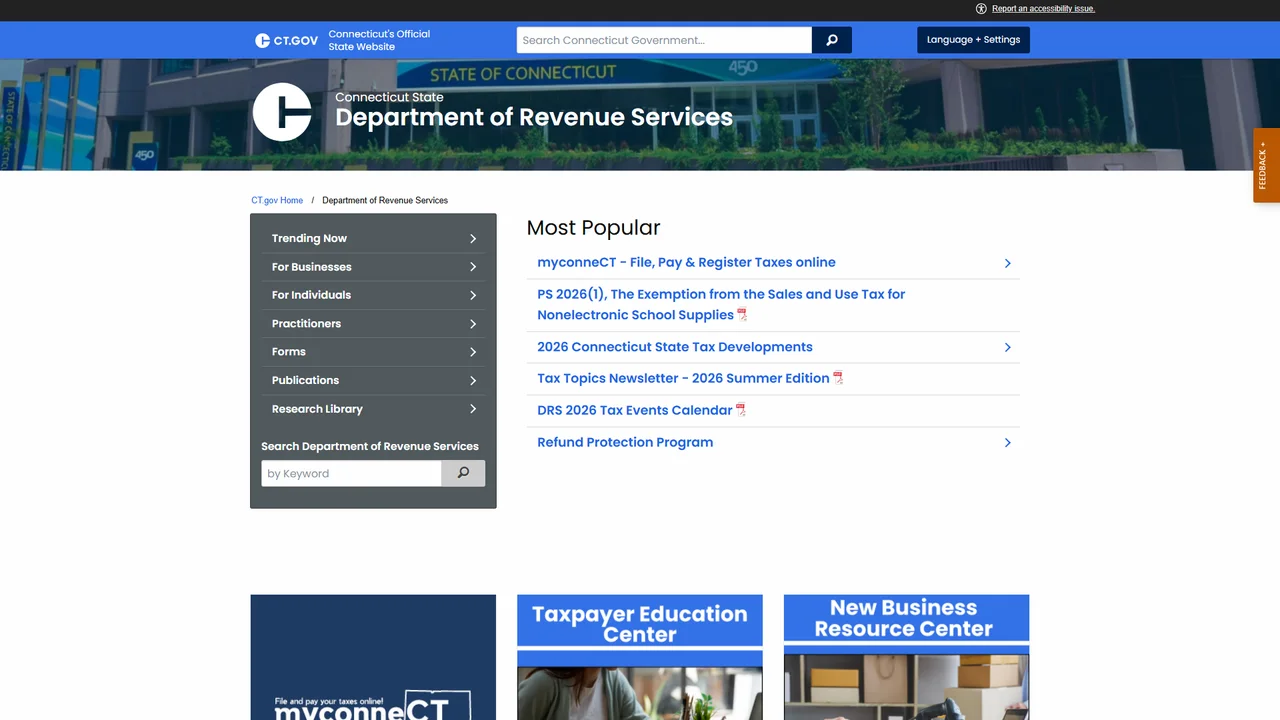Click Report an accessibility issue link

pos(1043,8)
